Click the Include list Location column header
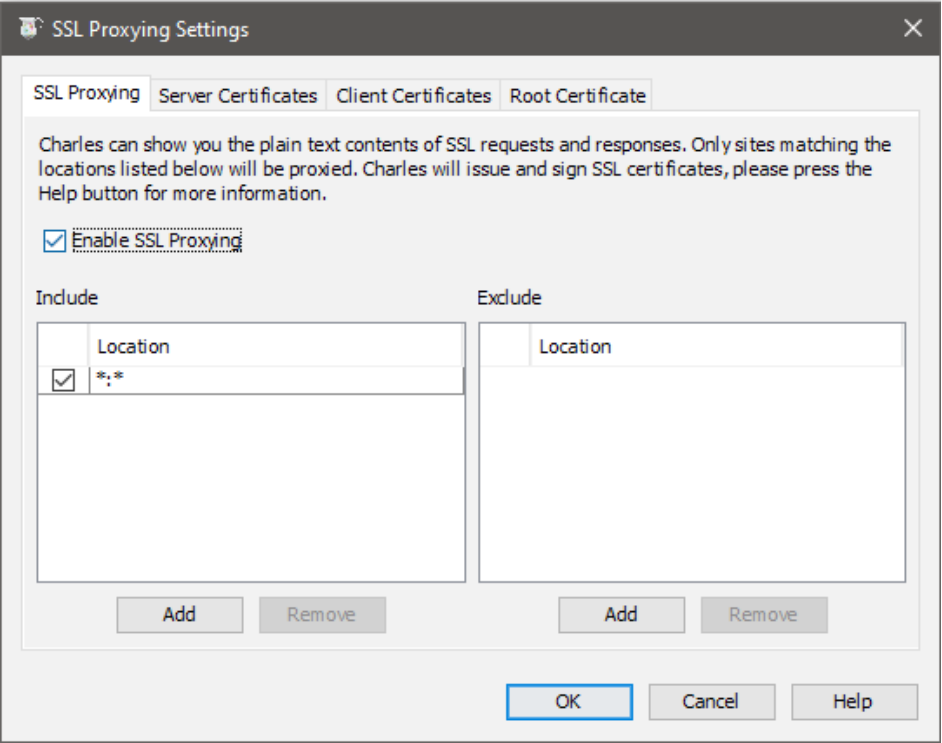 (x=275, y=347)
